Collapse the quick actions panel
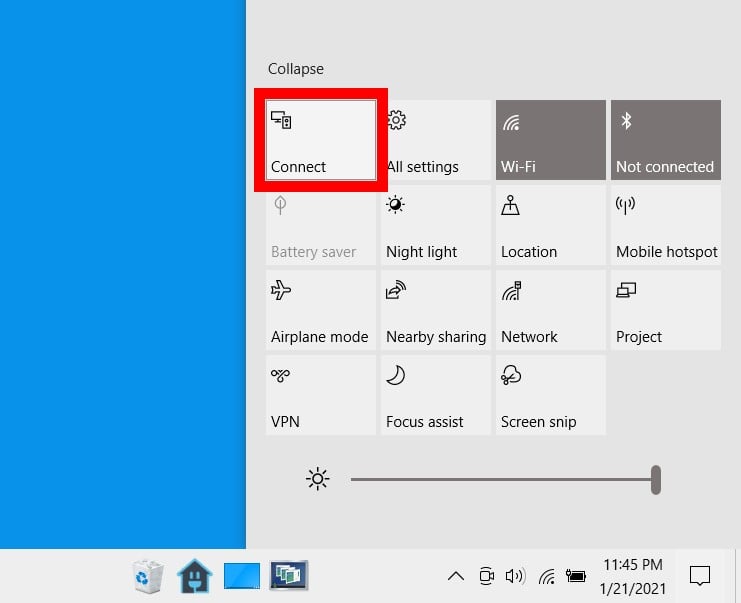This screenshot has width=741, height=603. coord(296,69)
